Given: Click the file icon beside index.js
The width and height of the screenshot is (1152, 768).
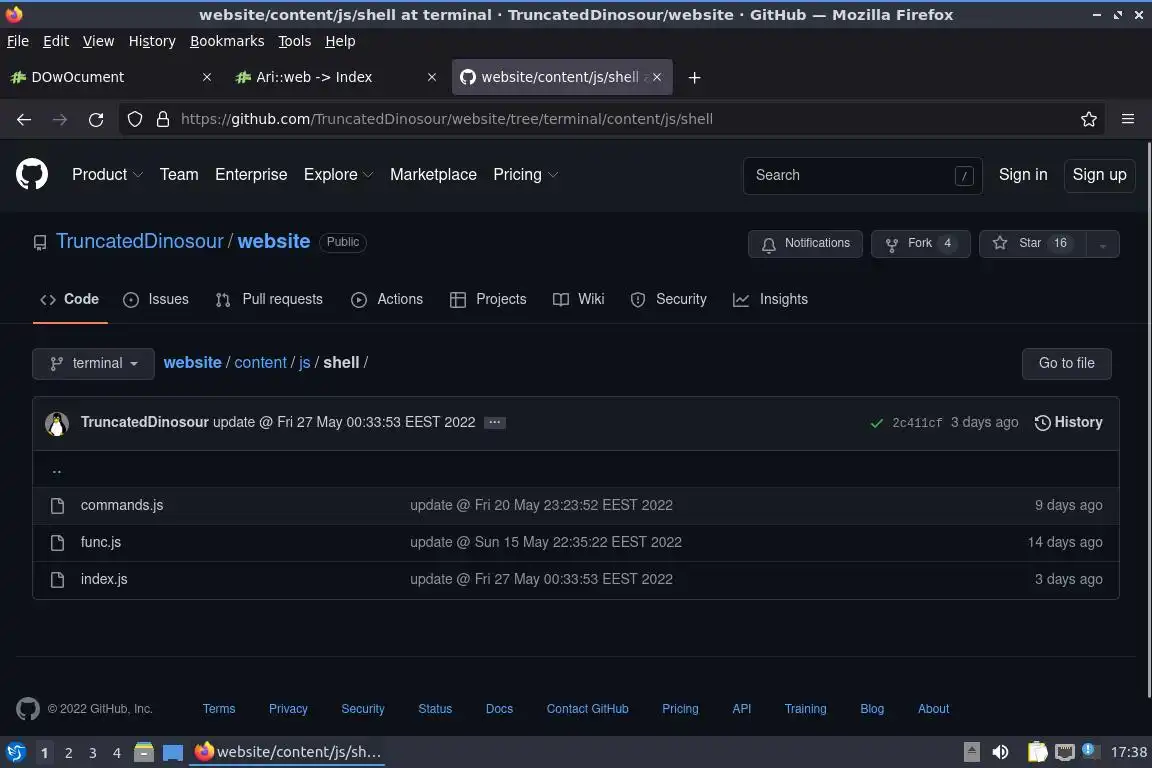Looking at the screenshot, I should point(57,580).
